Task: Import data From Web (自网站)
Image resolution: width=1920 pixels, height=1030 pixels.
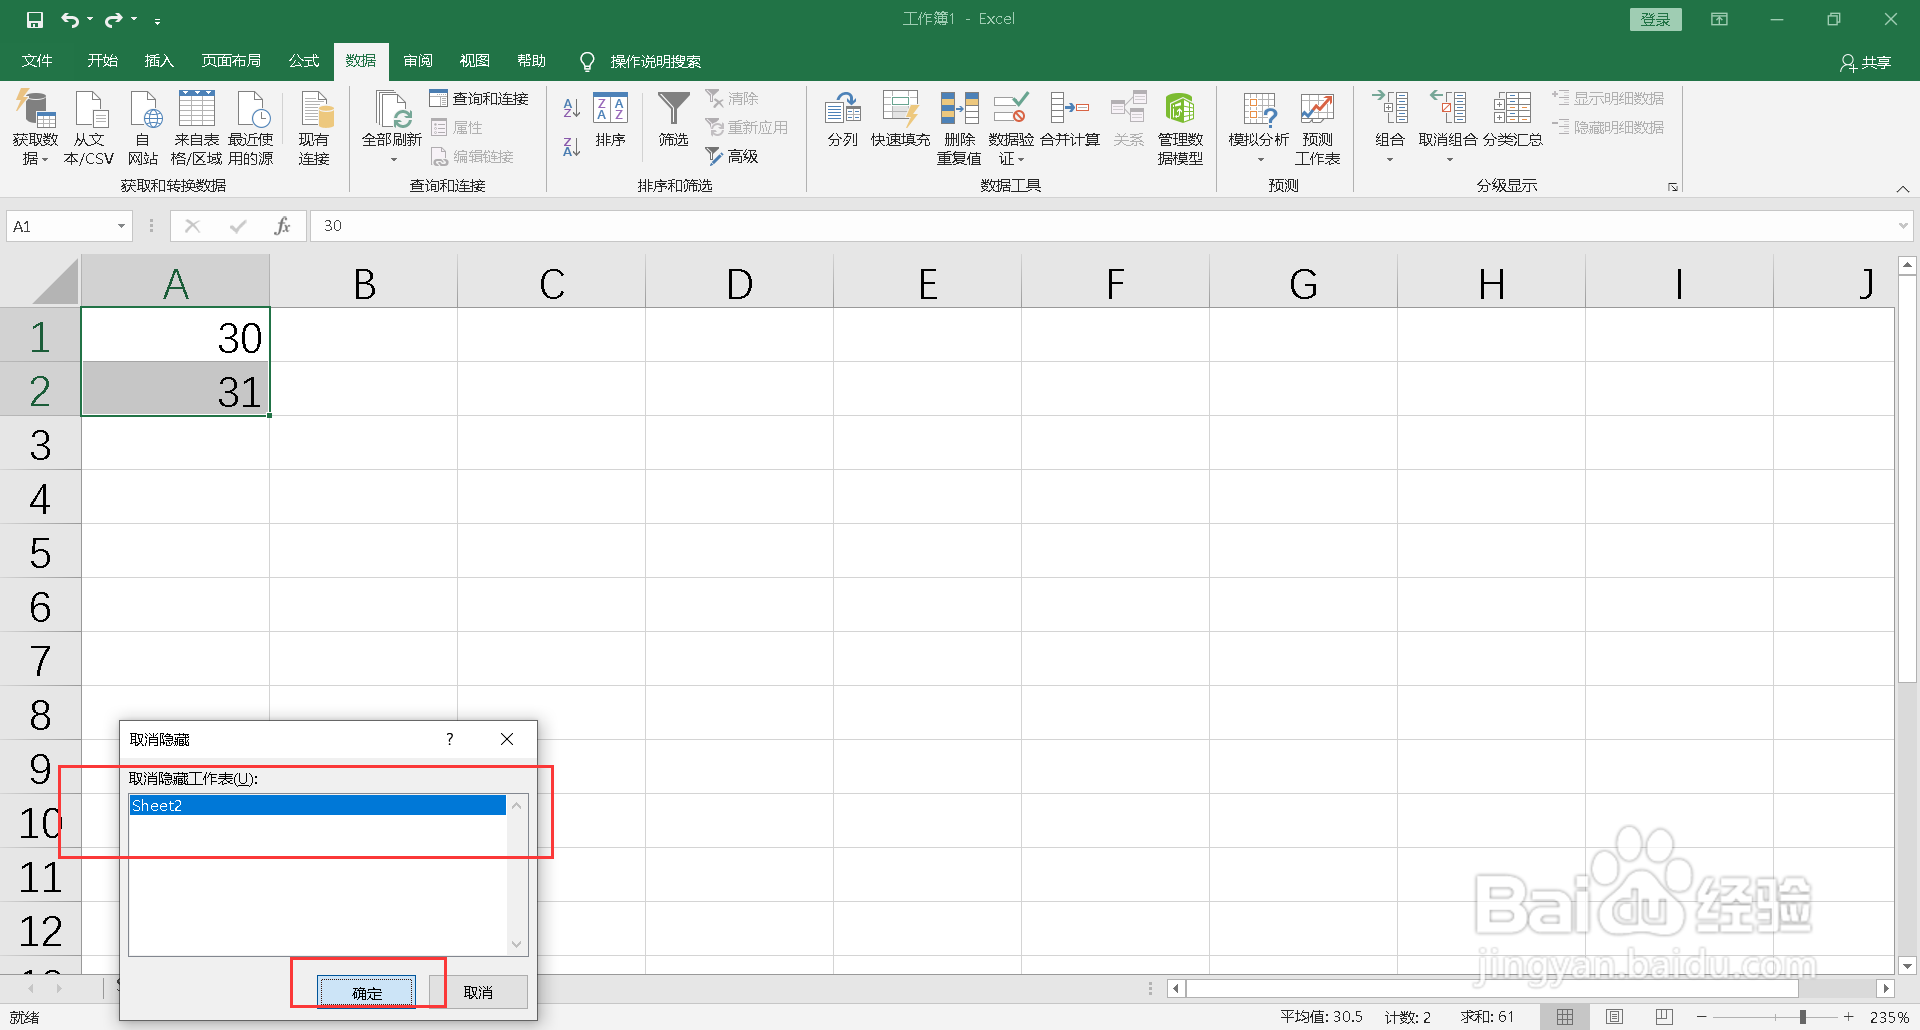Action: coord(143,128)
